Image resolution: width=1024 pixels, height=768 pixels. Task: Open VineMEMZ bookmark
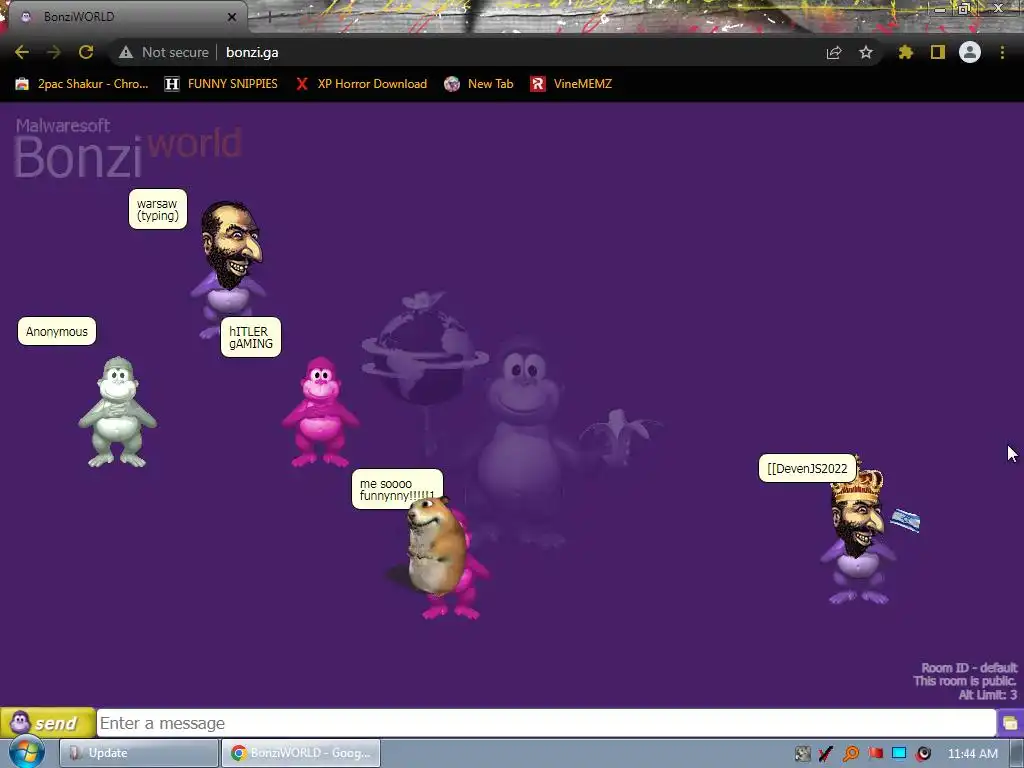tap(571, 84)
